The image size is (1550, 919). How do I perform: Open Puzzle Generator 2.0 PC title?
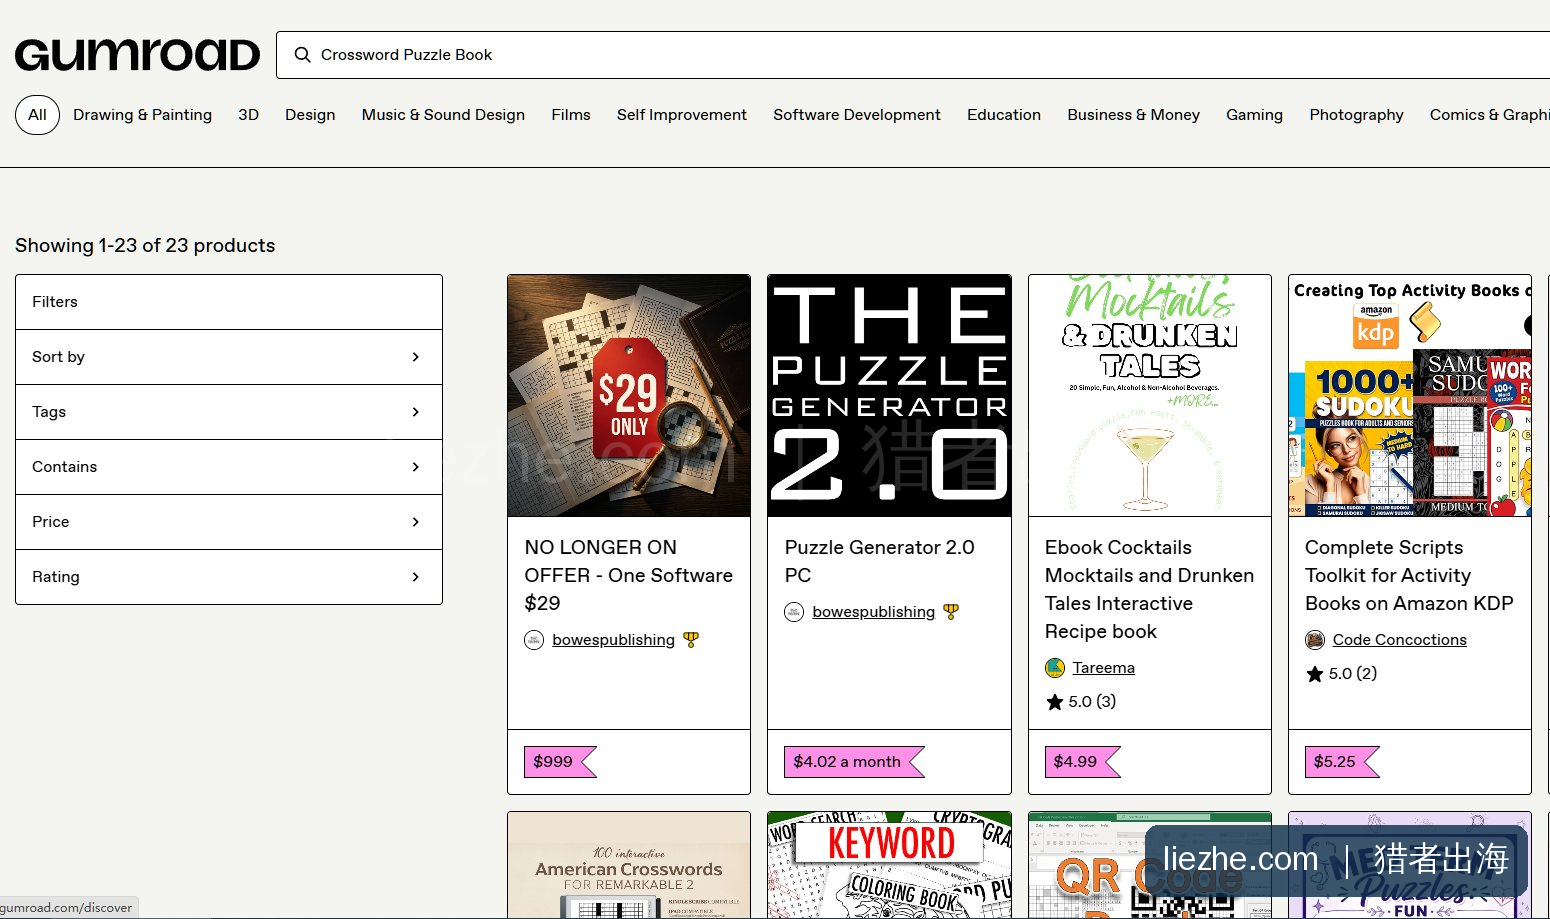click(879, 561)
